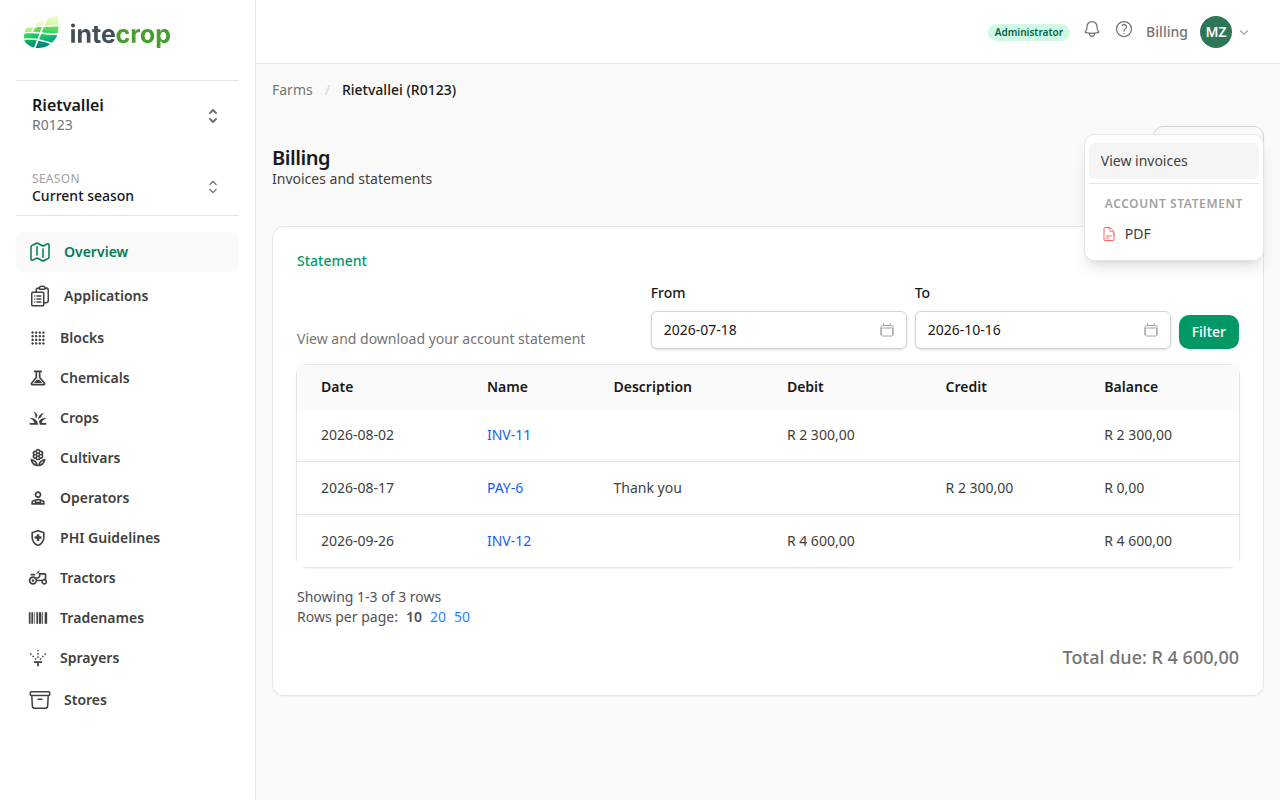The width and height of the screenshot is (1280, 800).
Task: Expand the Rietvallei farm selector
Action: 213,116
